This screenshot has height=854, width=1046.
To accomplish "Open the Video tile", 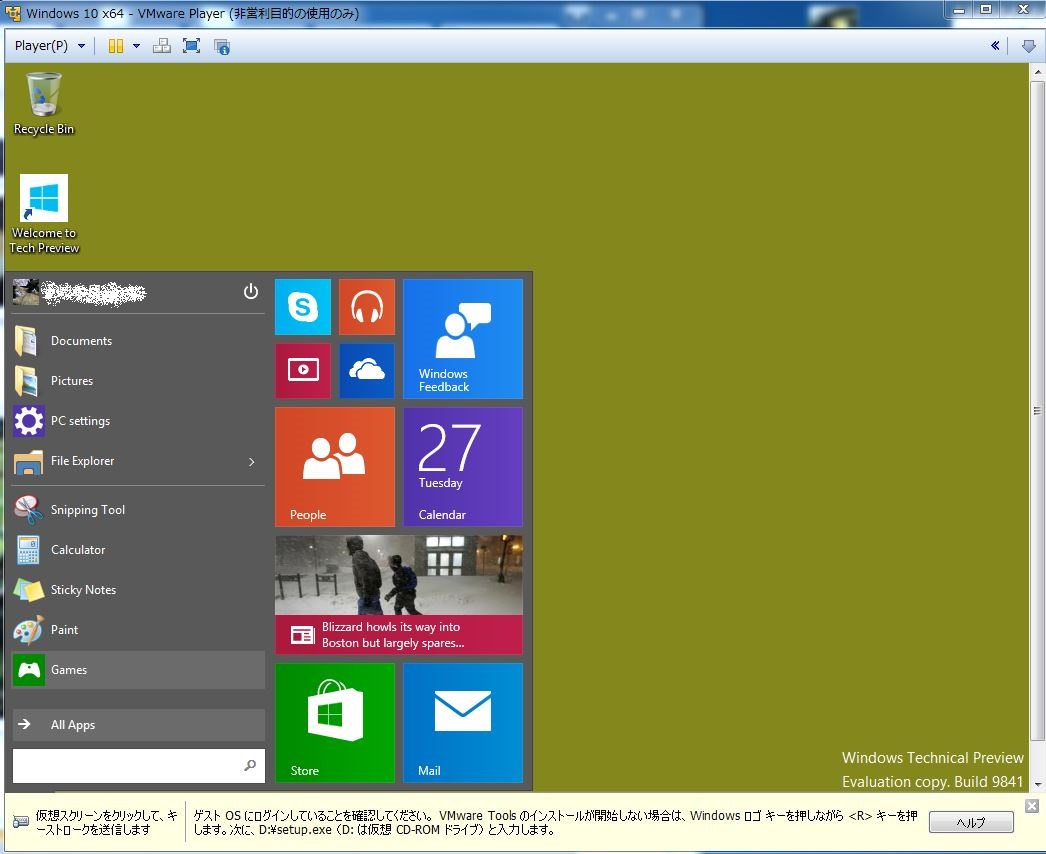I will click(303, 370).
